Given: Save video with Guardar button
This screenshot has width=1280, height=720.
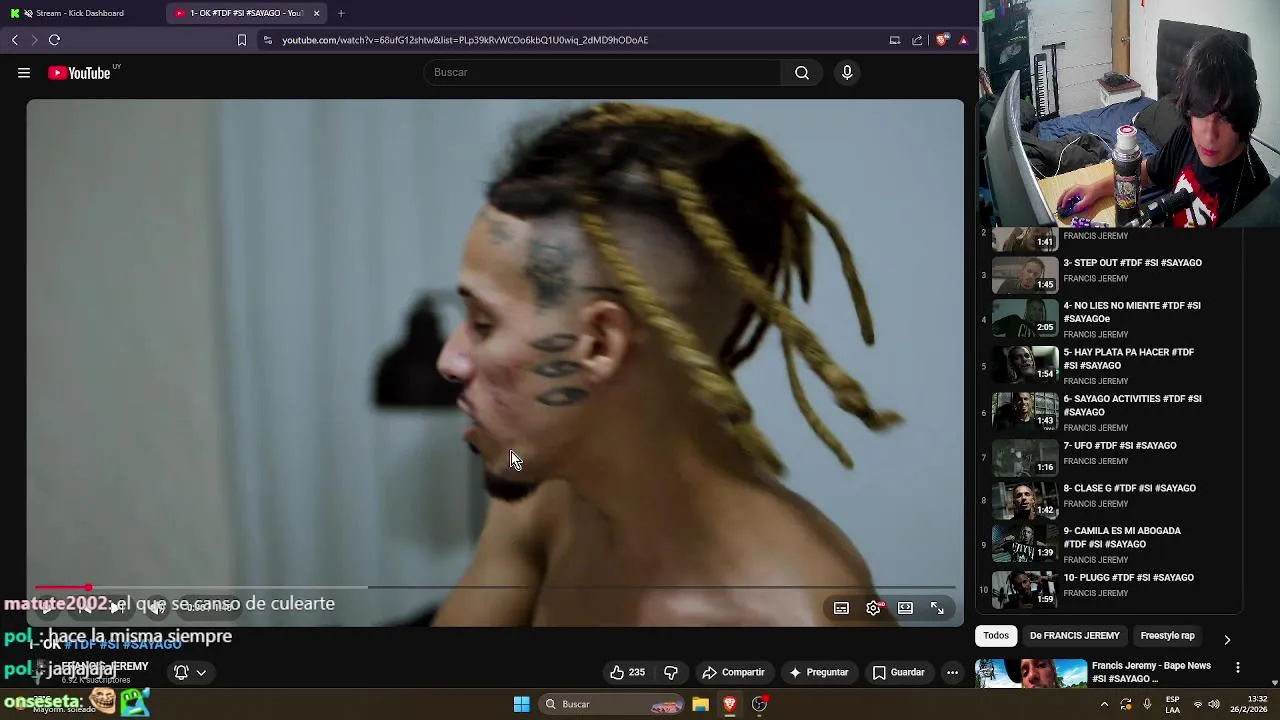Looking at the screenshot, I should pos(898,672).
